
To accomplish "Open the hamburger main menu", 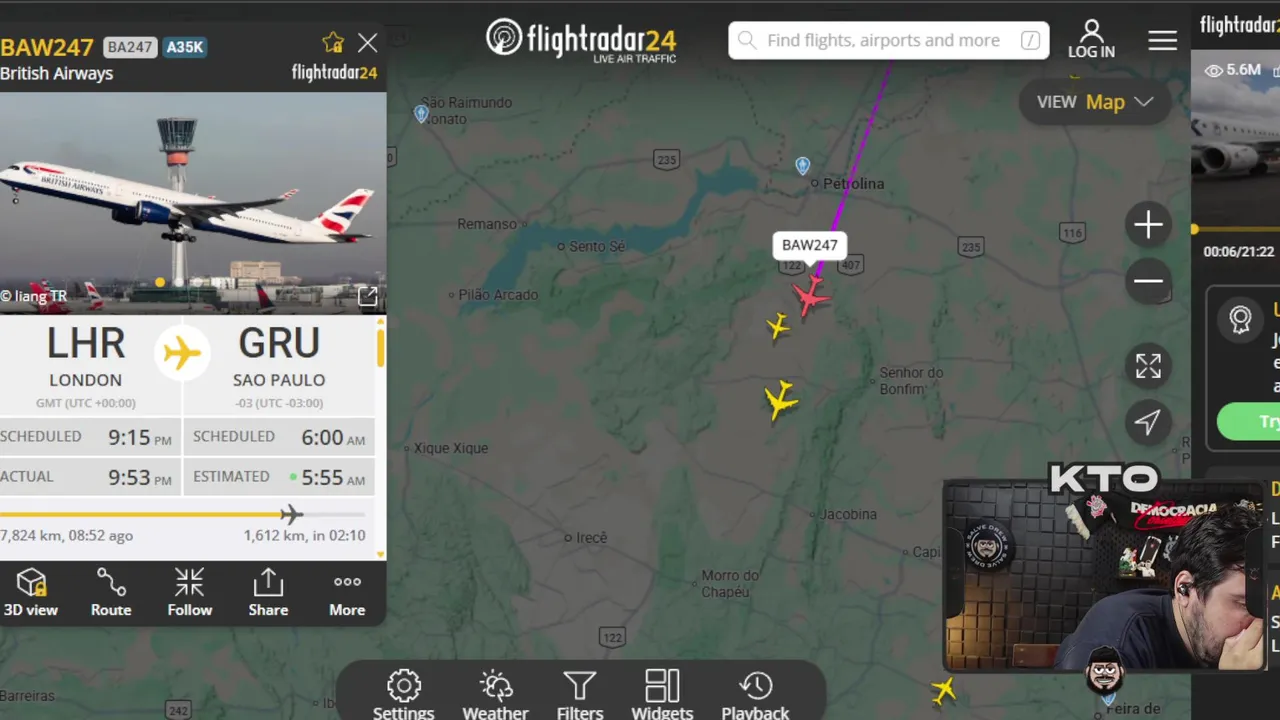I will click(x=1162, y=40).
